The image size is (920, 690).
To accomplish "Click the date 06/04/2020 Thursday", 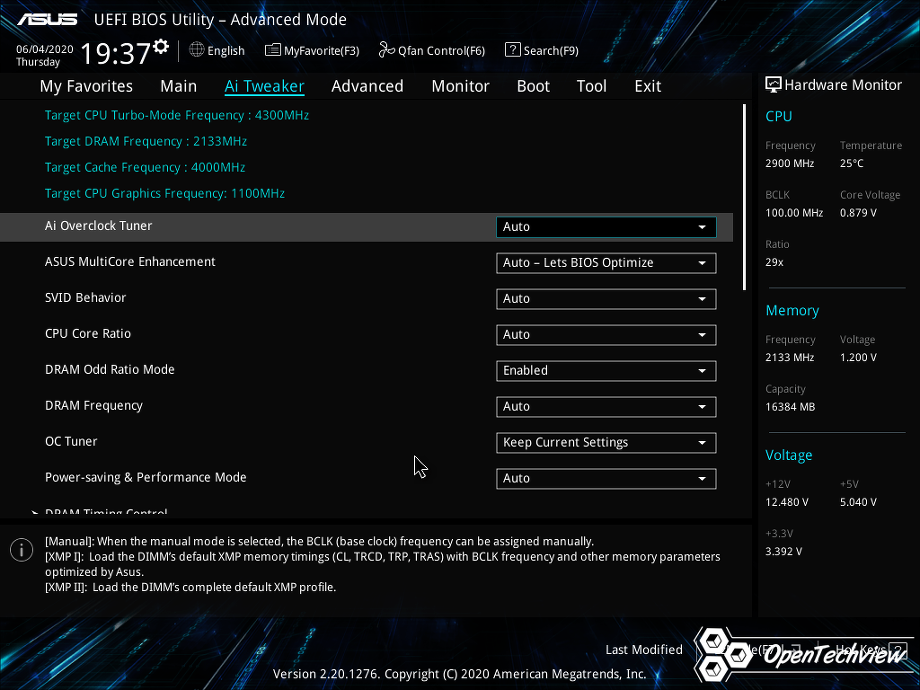I will click(45, 55).
